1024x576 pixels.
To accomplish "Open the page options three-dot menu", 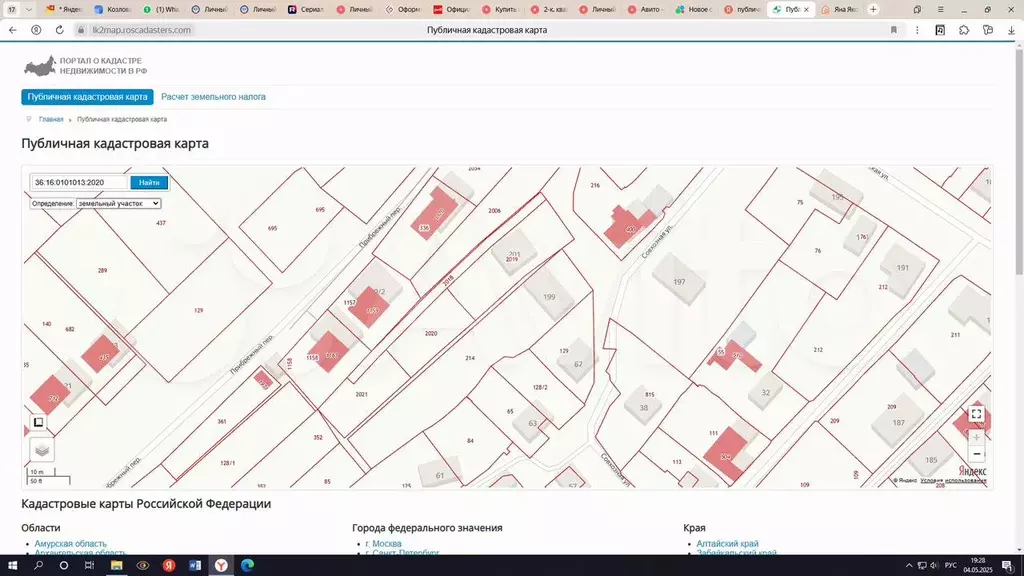I will point(917,30).
